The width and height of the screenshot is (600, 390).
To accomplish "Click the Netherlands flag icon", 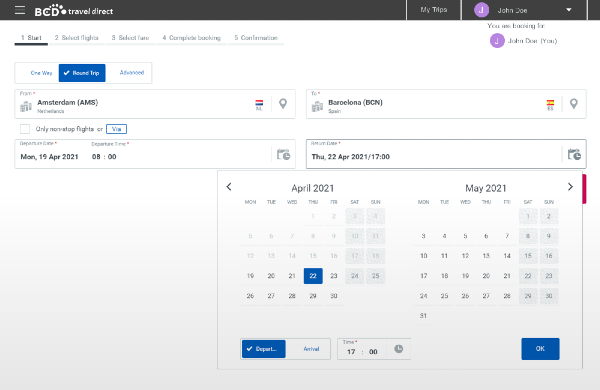I will tap(259, 103).
